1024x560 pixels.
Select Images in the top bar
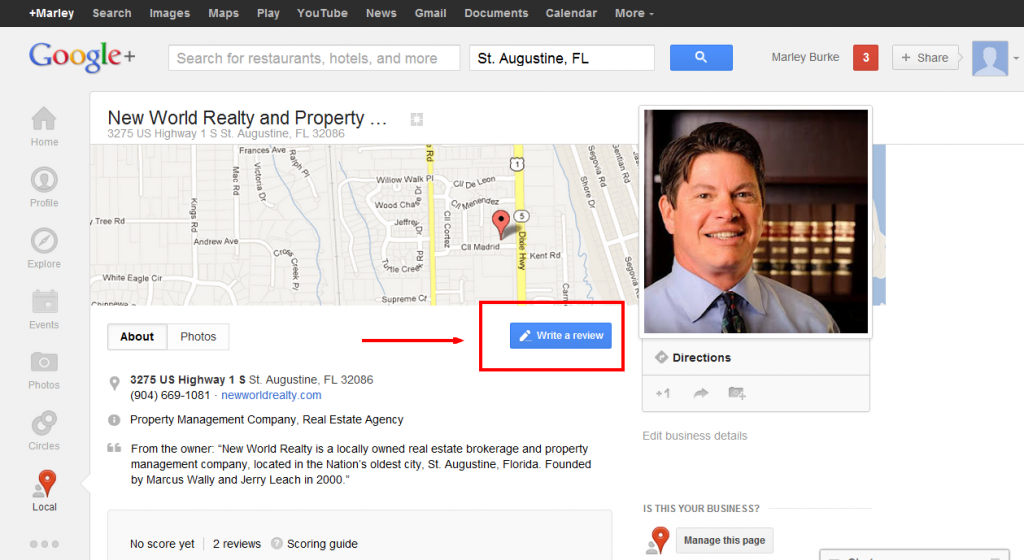[170, 13]
